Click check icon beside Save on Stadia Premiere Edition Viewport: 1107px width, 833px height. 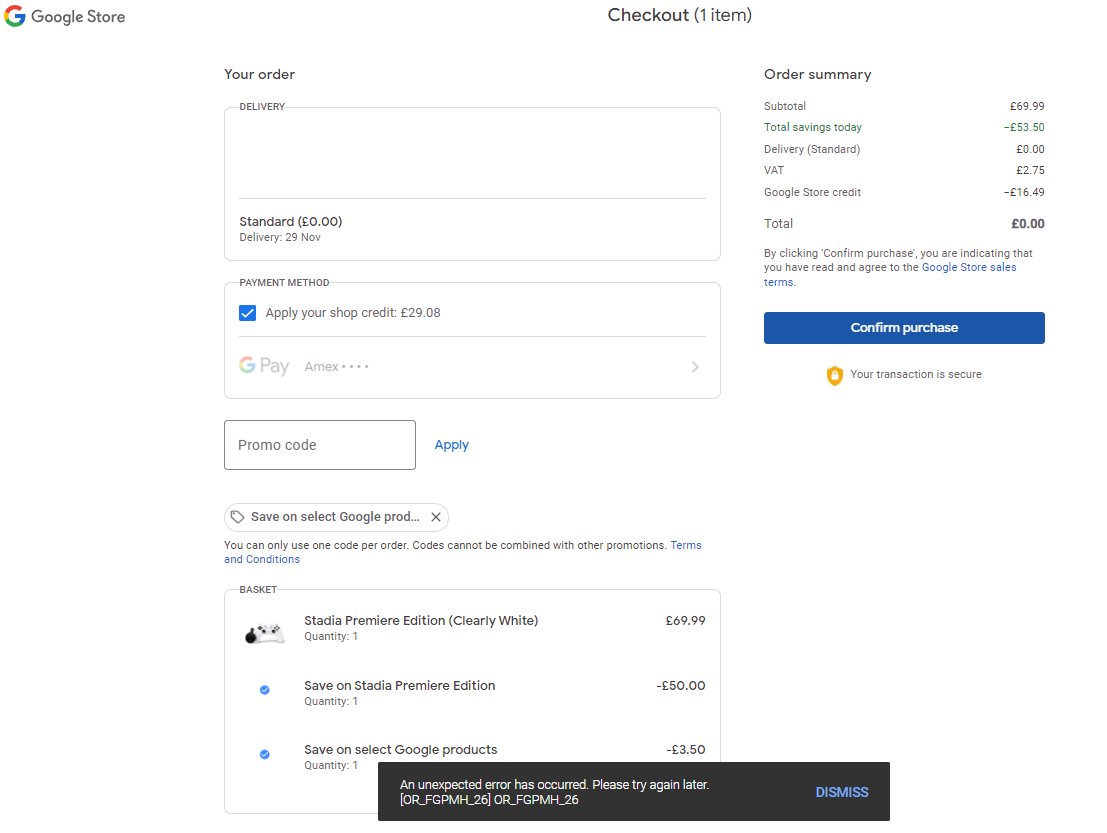(265, 690)
